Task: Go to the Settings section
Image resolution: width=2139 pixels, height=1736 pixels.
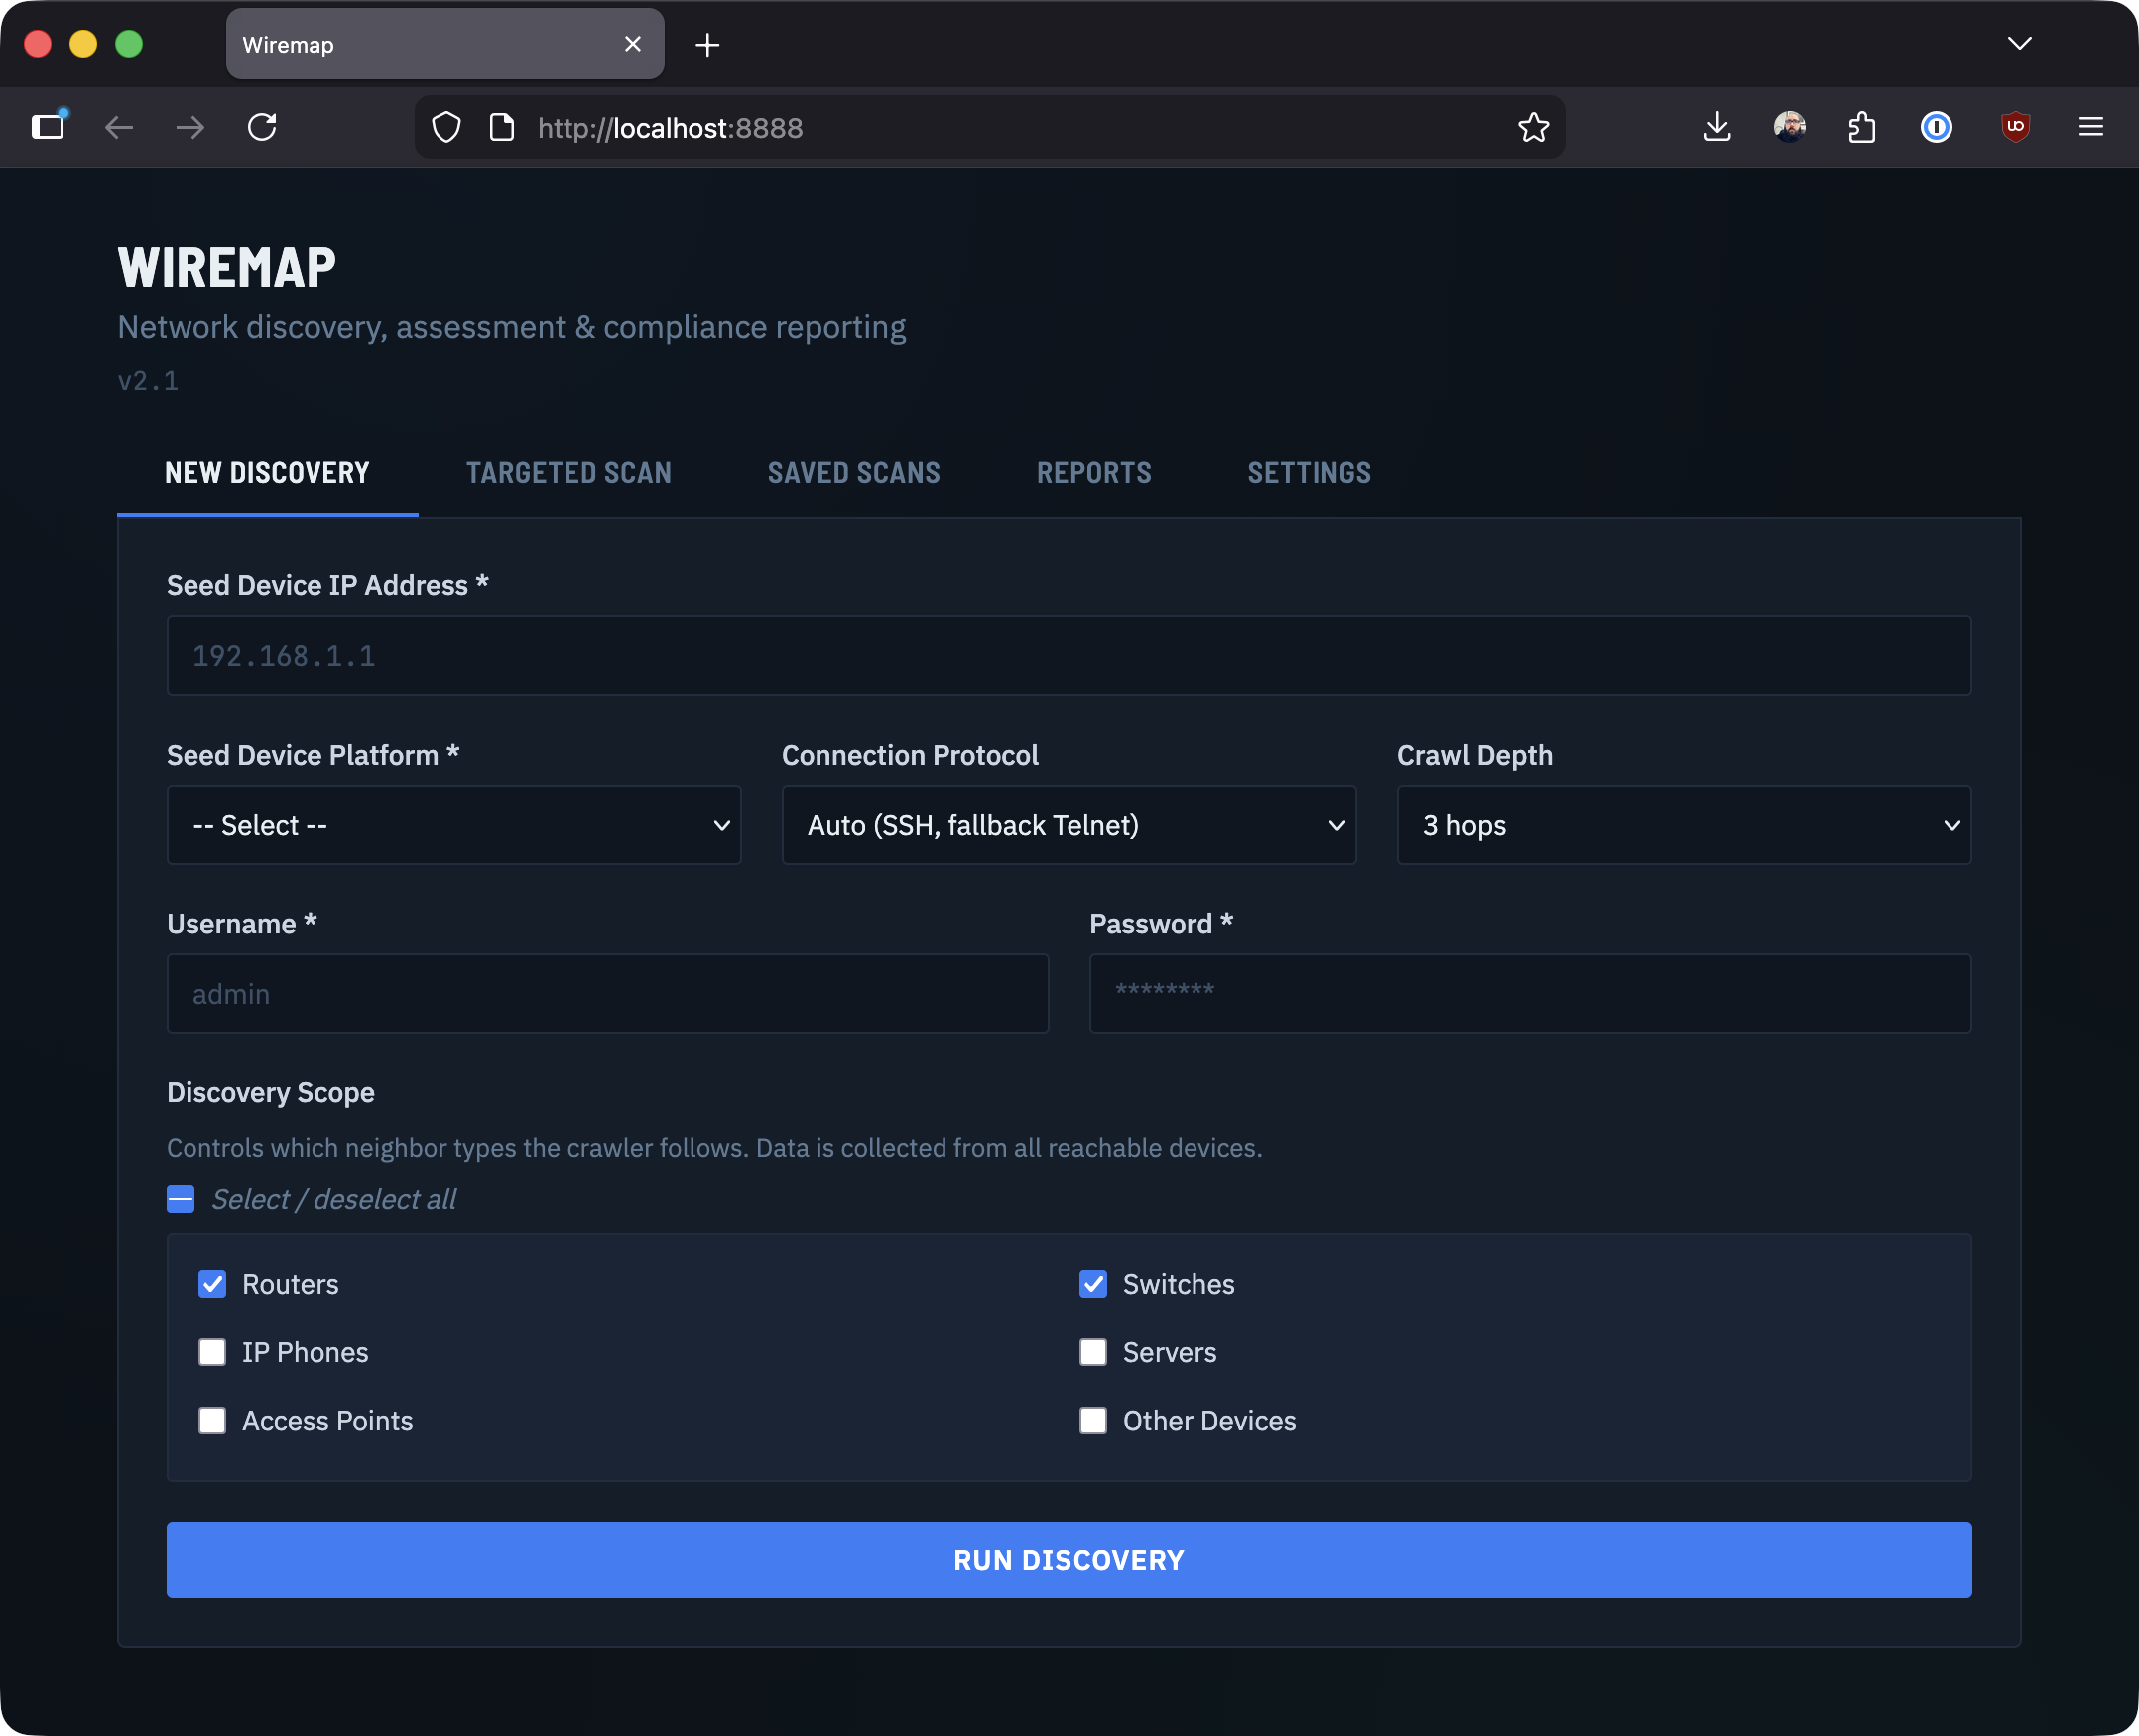Action: (x=1309, y=473)
